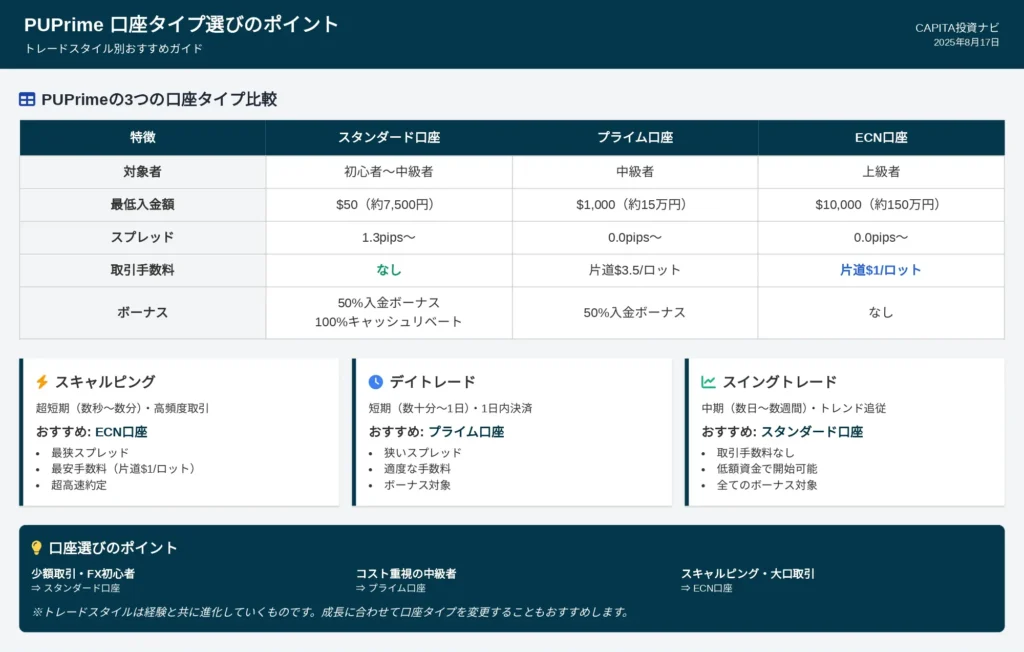Click the blue clock icon next to デイトレード
This screenshot has width=1024, height=652.
click(x=376, y=382)
